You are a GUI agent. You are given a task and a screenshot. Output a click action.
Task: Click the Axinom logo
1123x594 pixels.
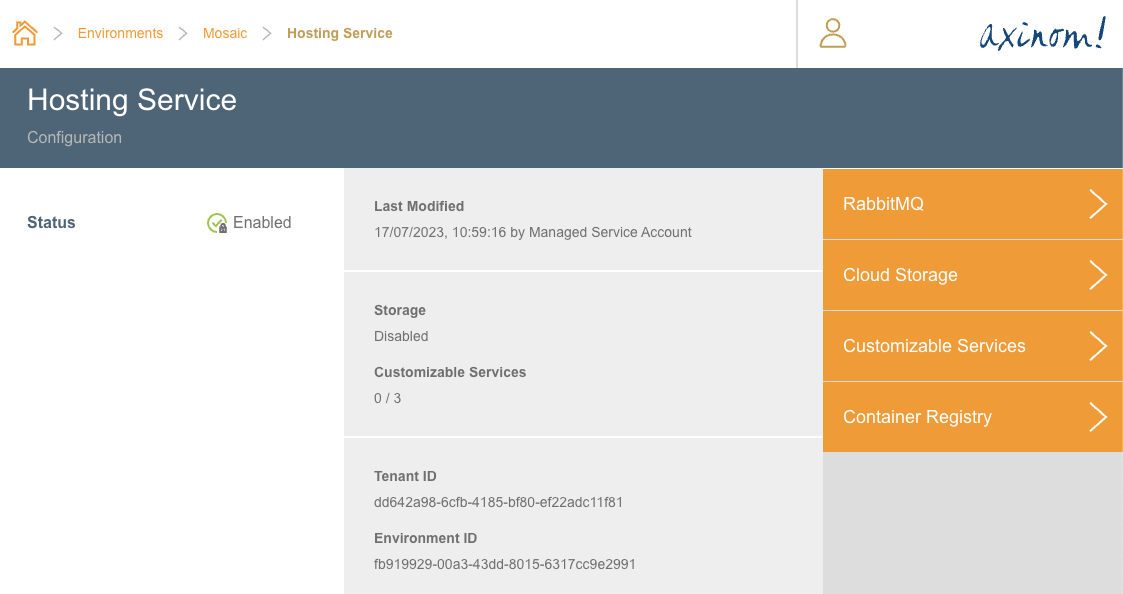point(1043,33)
